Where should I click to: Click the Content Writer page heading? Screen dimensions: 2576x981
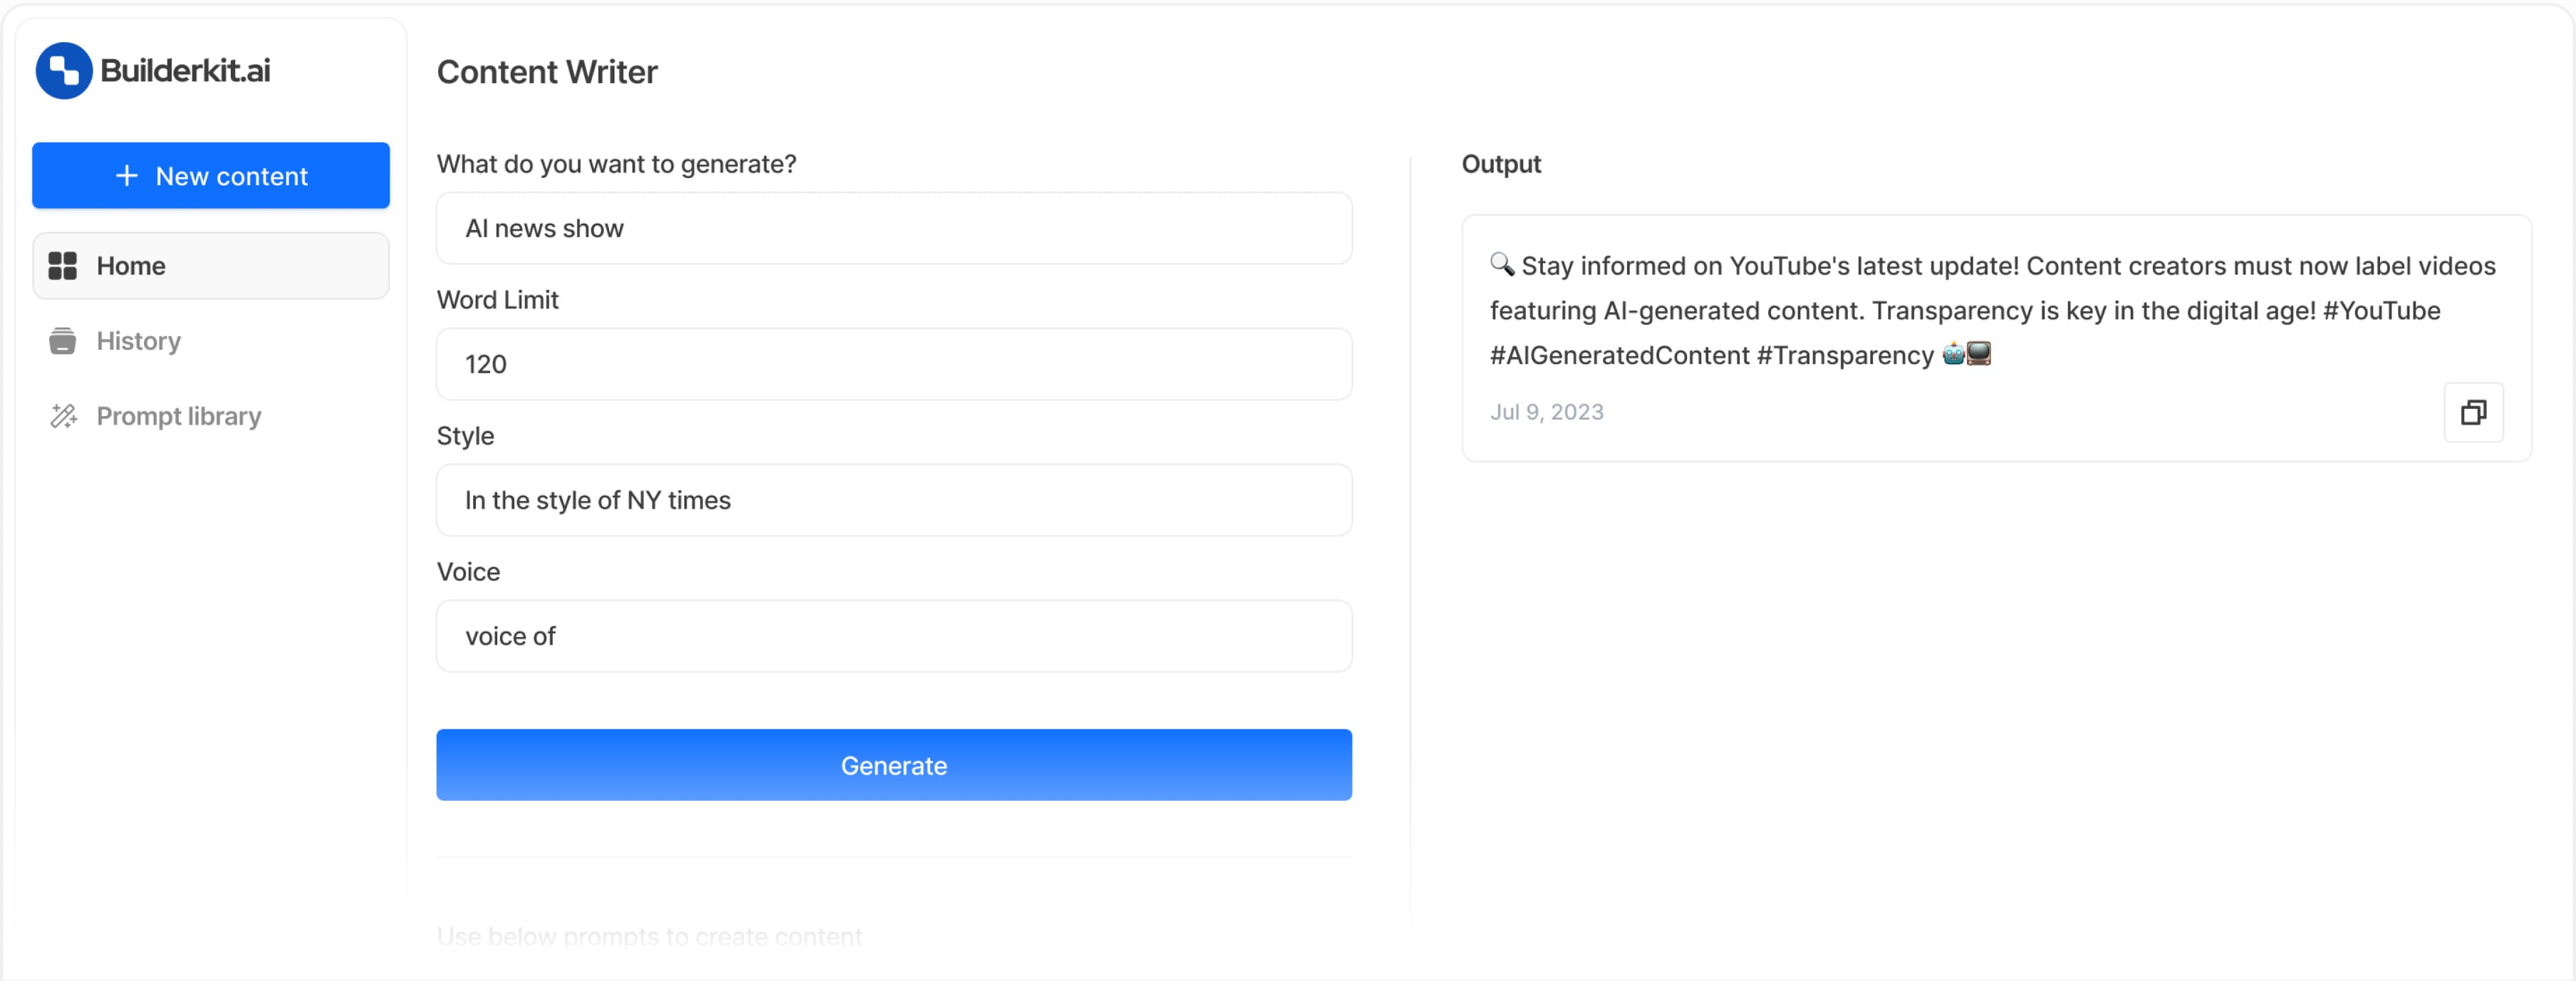click(x=547, y=72)
